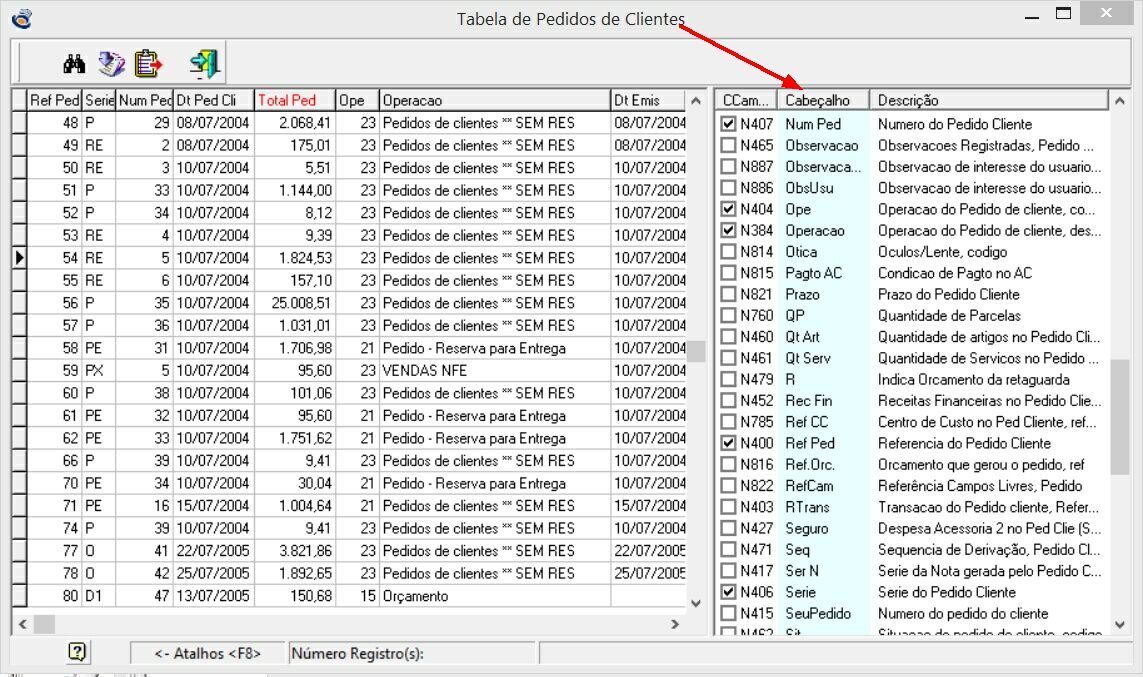The width and height of the screenshot is (1143, 677).
Task: Click fields list scrollbar down arrow
Action: tap(1120, 624)
